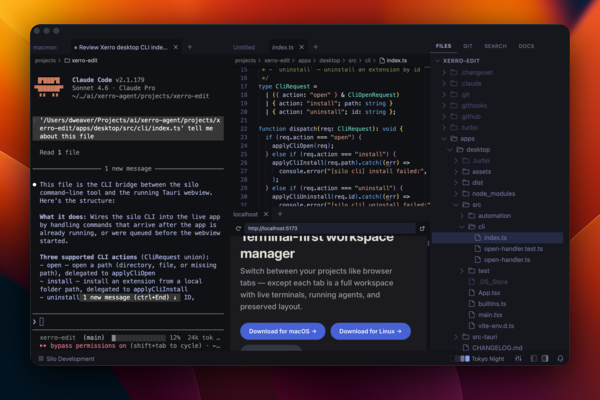Expand the src-tauri folder
Screen dimensions: 600x400
point(456,337)
